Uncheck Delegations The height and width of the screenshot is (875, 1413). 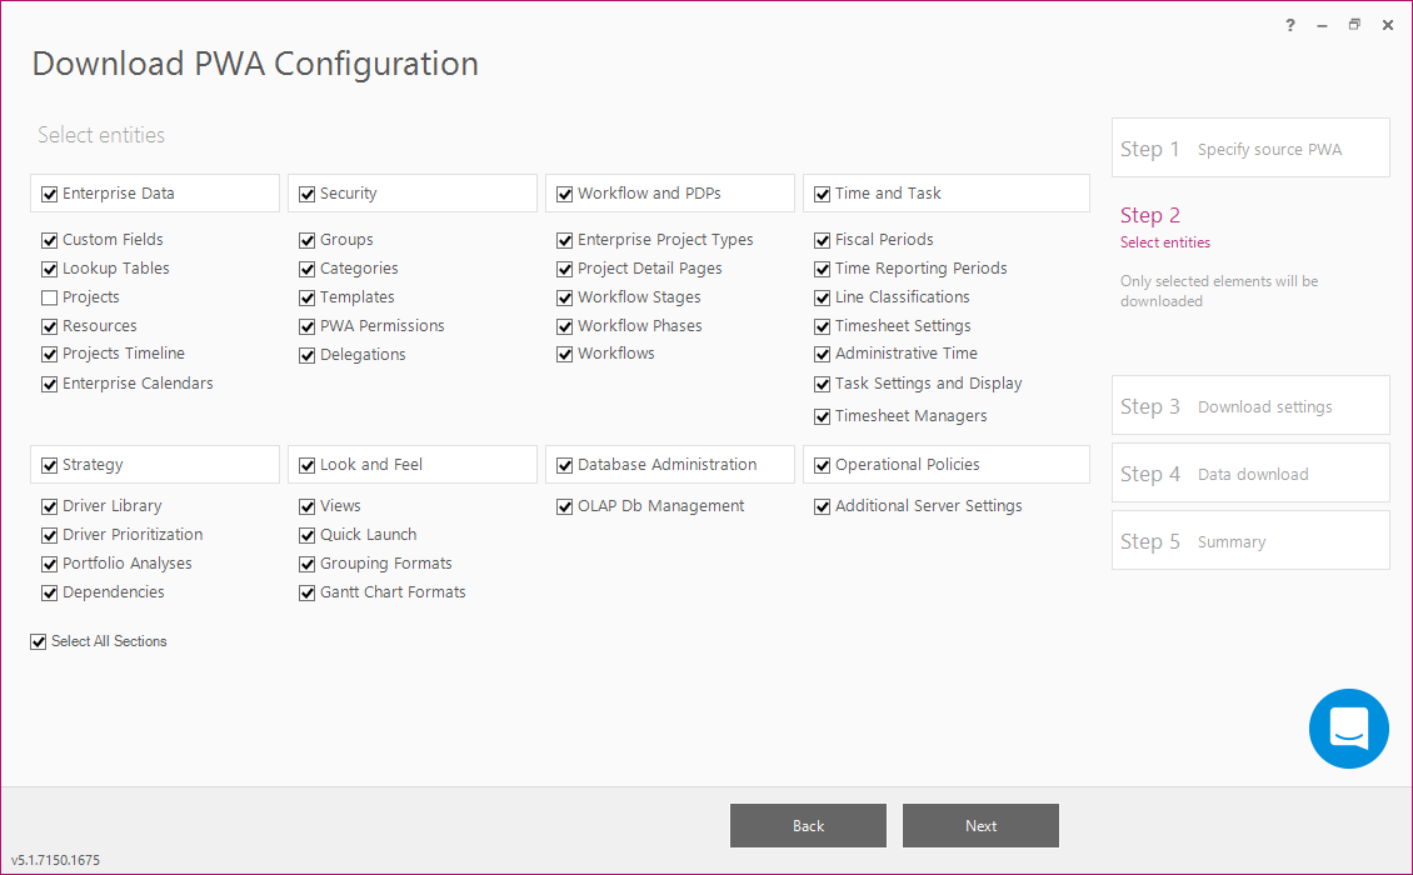(x=307, y=355)
